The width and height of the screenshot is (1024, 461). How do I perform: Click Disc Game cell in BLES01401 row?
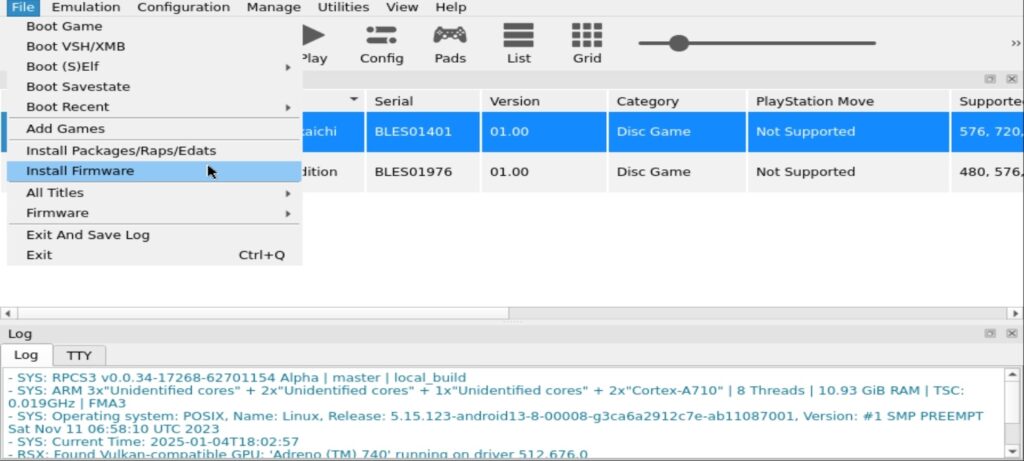(x=677, y=132)
